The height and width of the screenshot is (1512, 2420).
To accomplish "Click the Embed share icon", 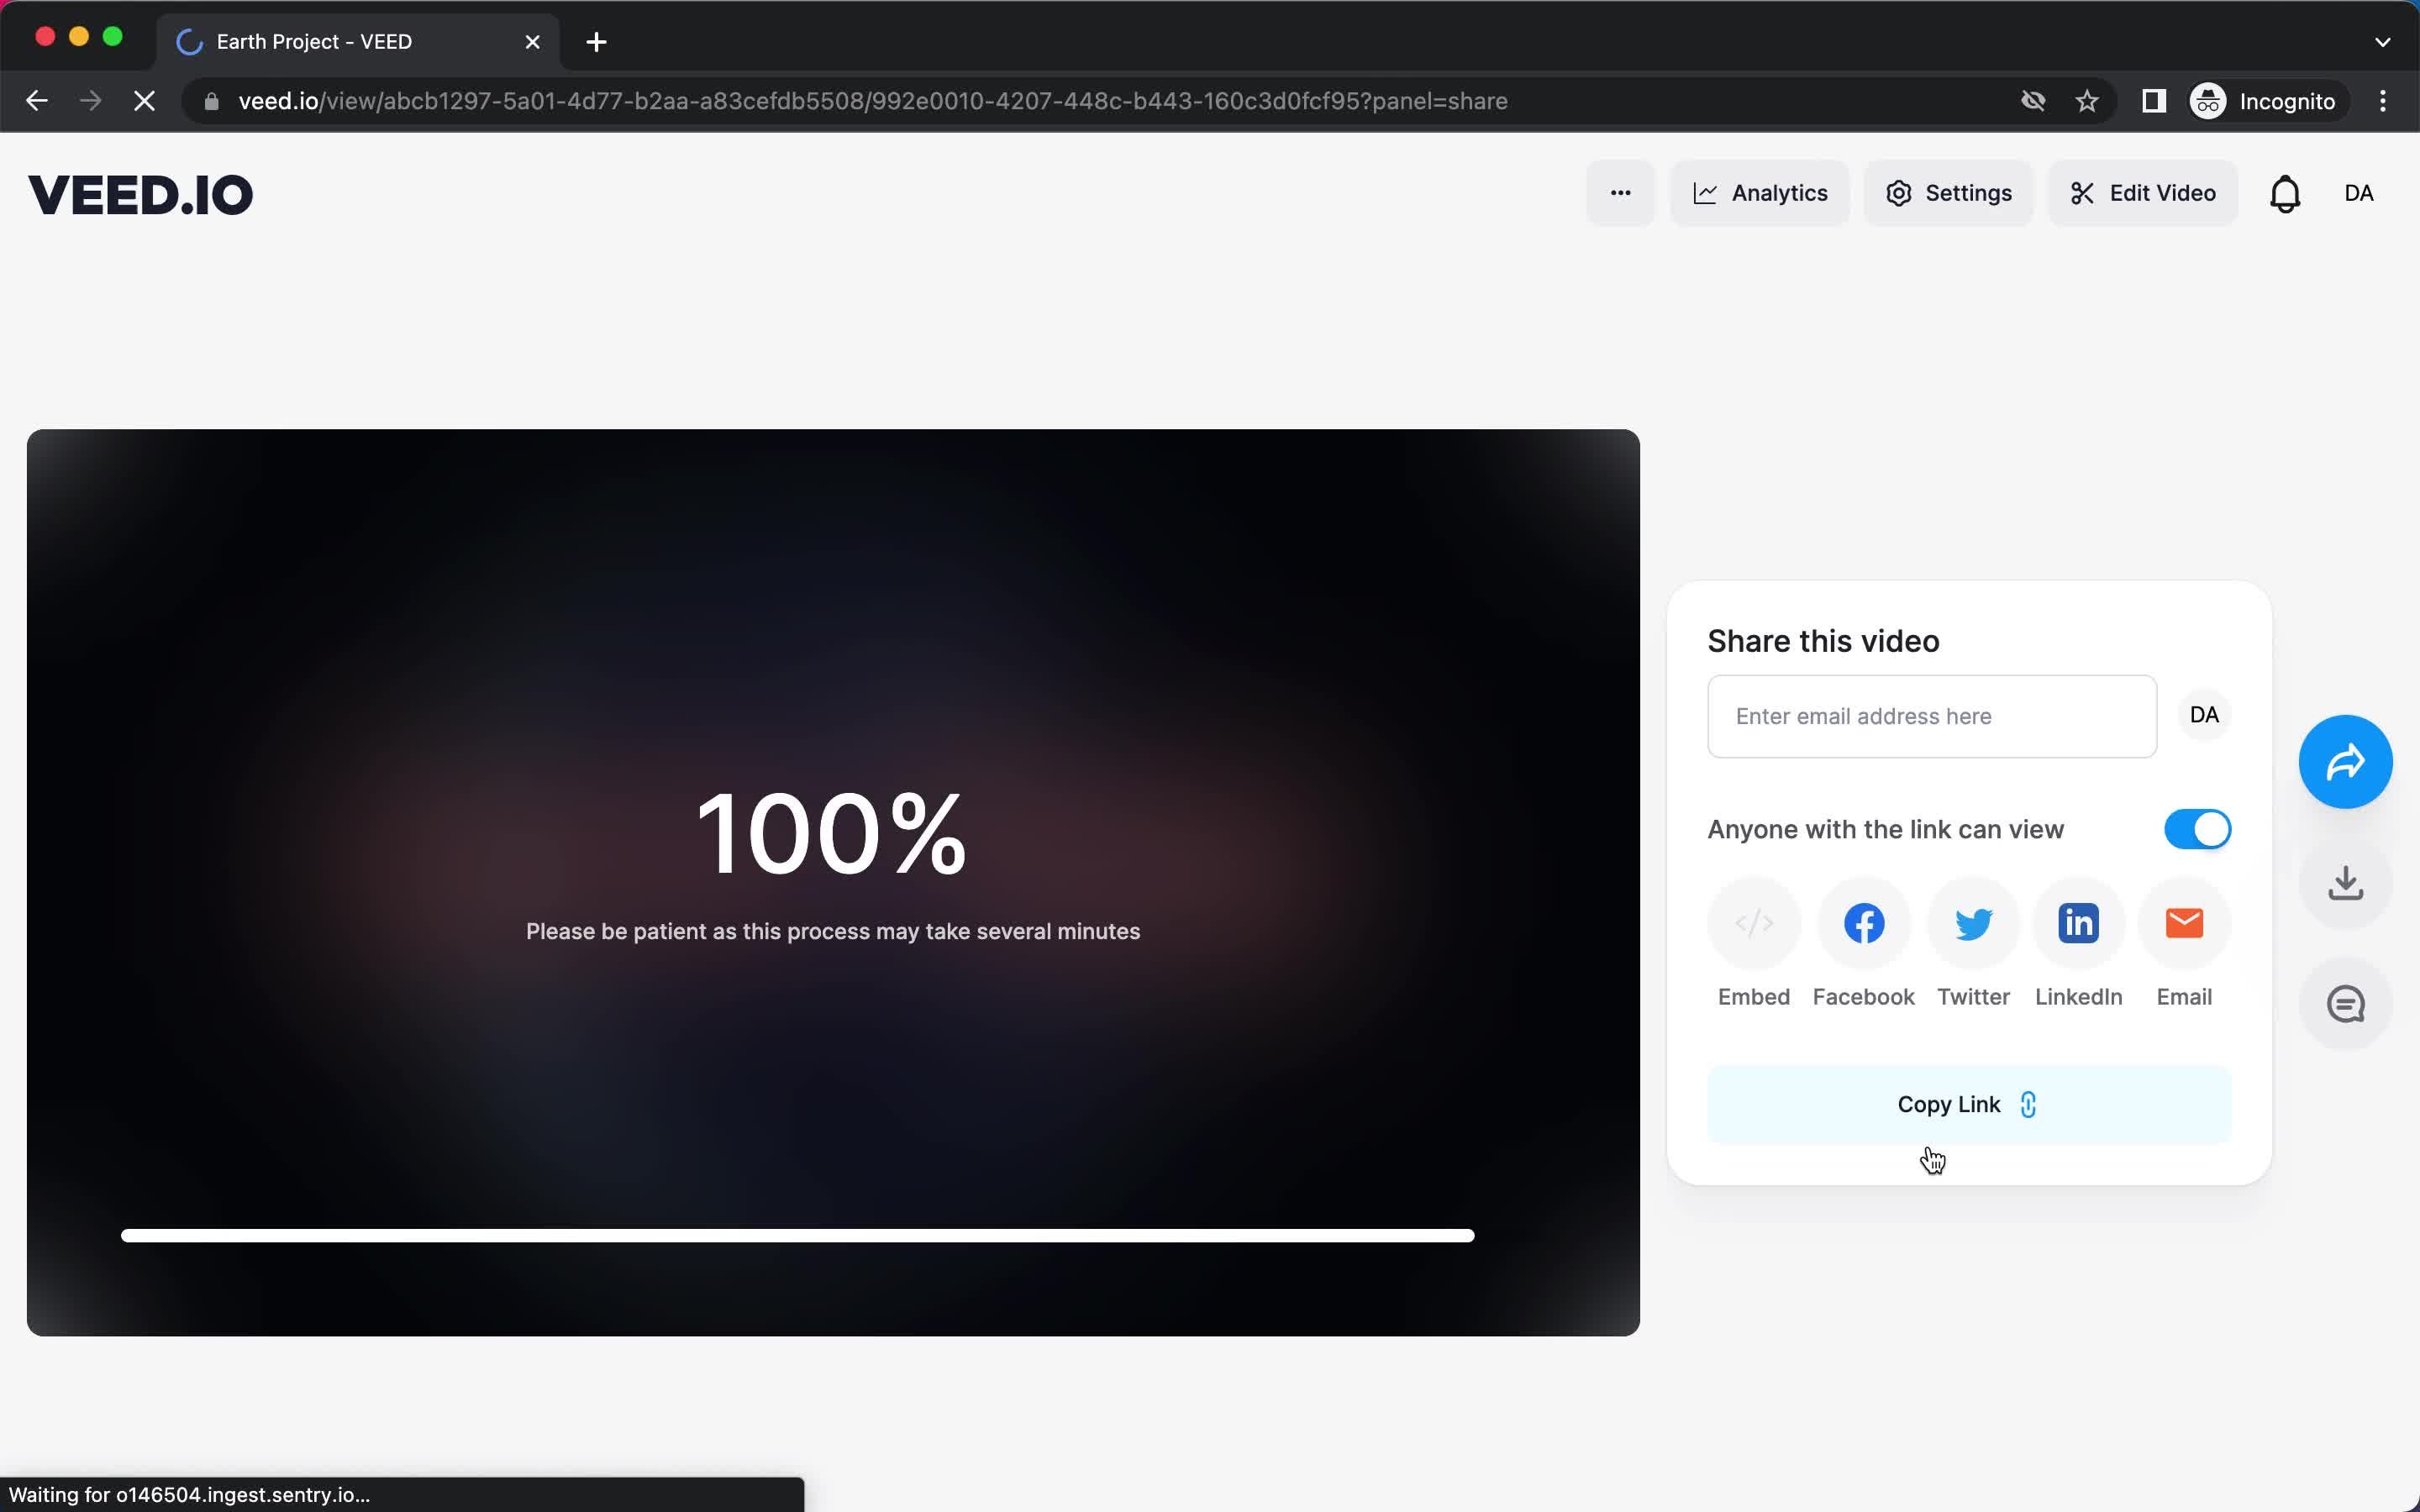I will [x=1754, y=923].
